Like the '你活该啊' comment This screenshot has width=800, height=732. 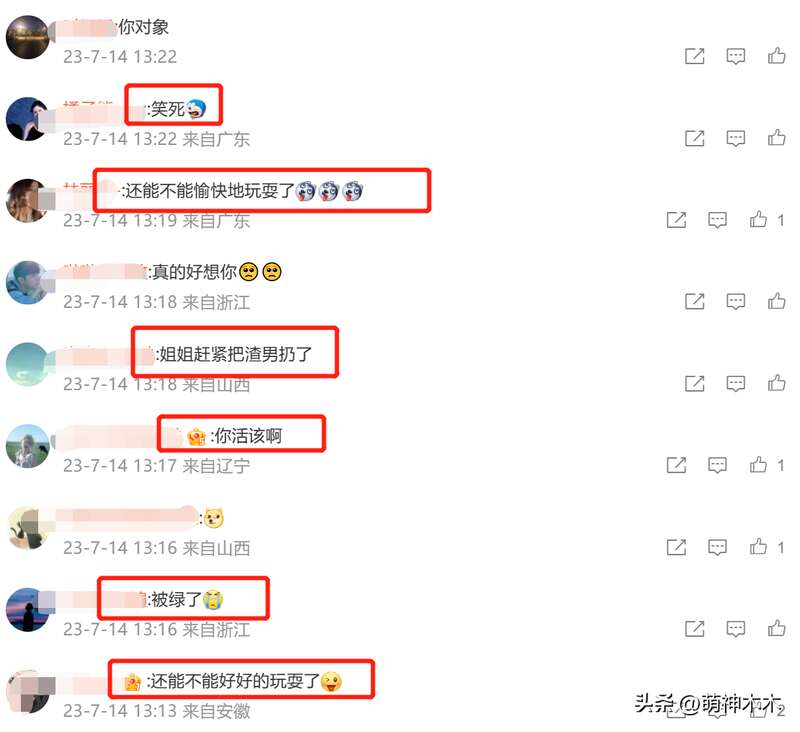coord(758,465)
